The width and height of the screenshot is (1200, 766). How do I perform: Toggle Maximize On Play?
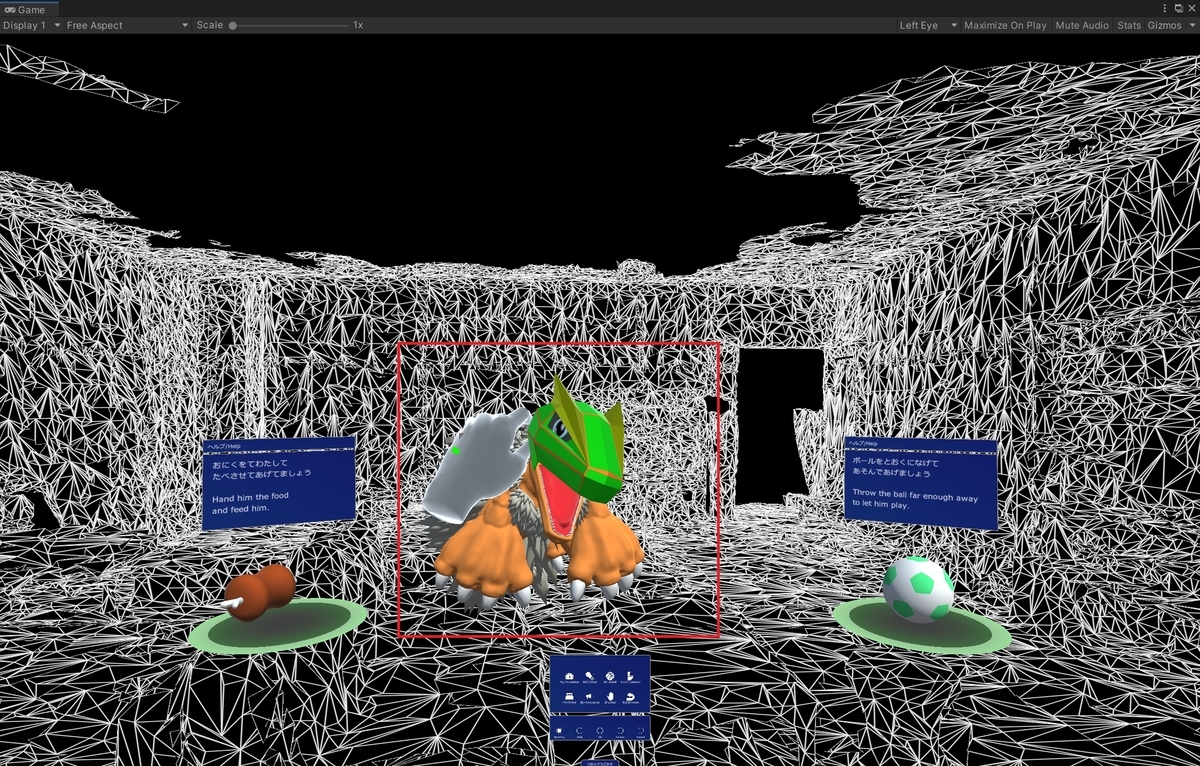point(1005,25)
